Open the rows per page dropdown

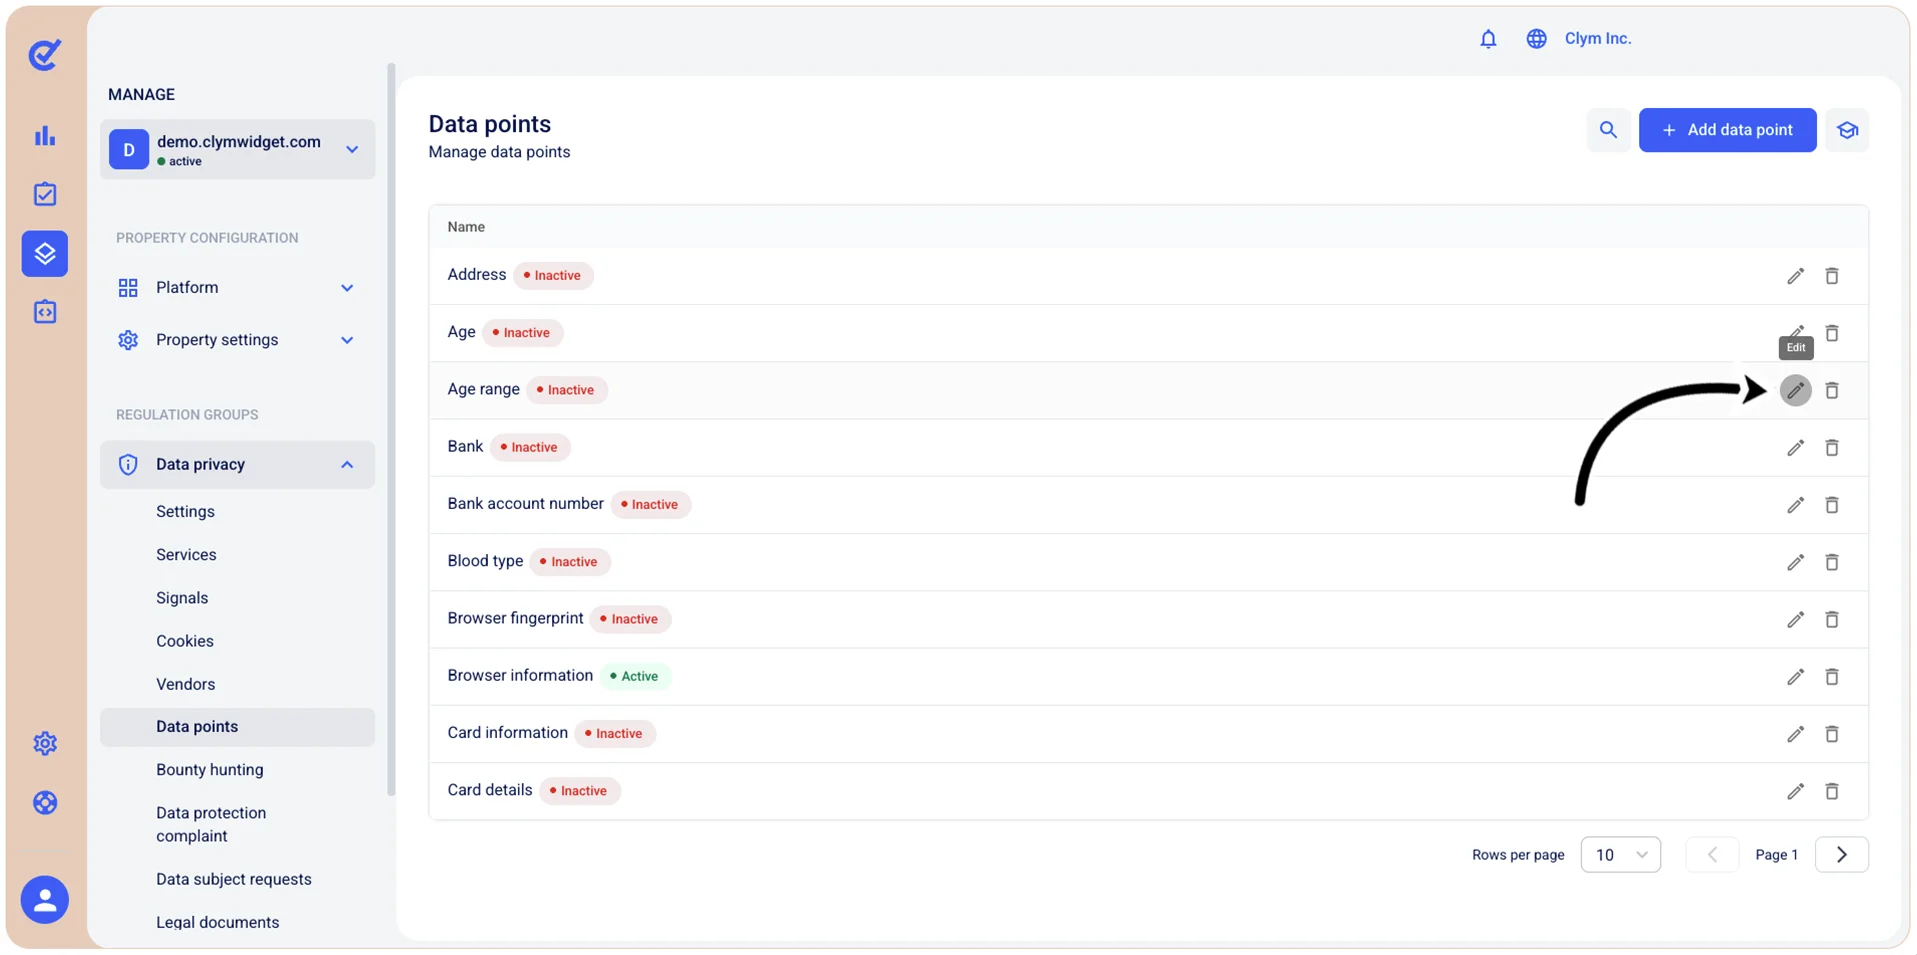[x=1620, y=855]
